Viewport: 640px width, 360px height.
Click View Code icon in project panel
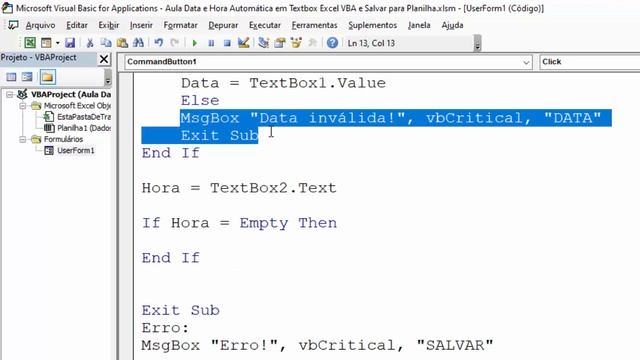11,77
